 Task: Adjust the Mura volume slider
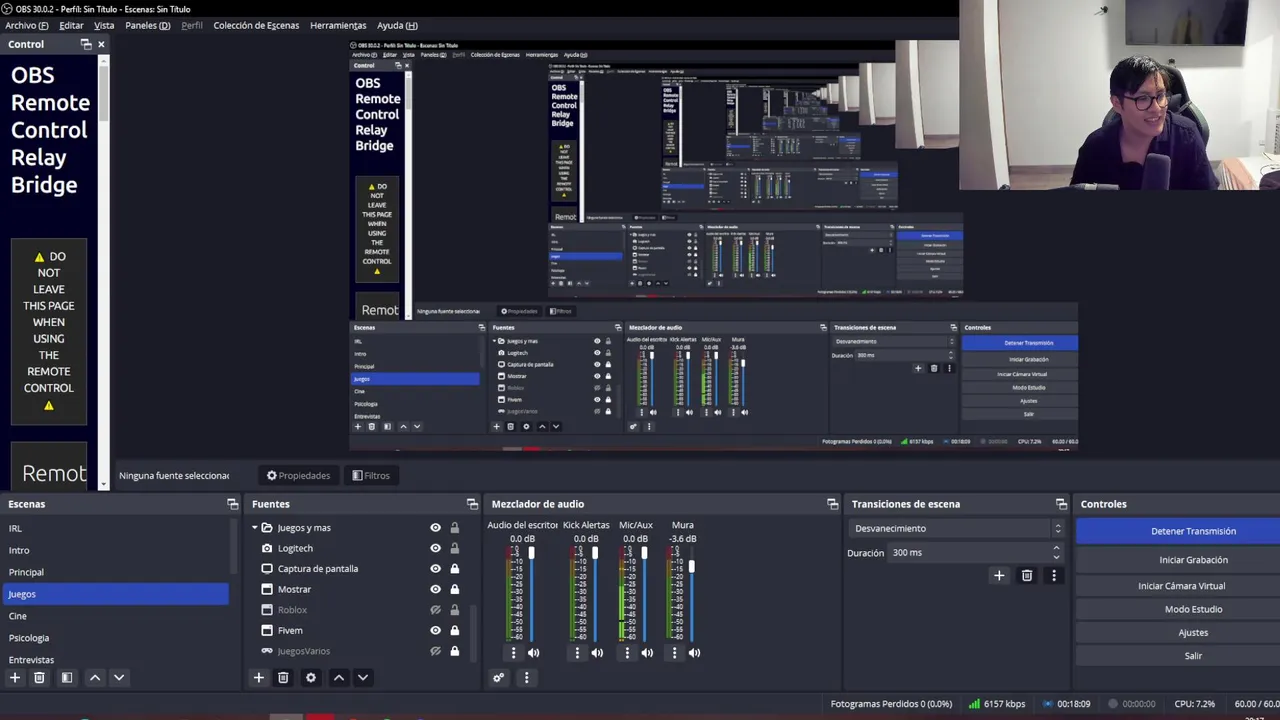[691, 567]
